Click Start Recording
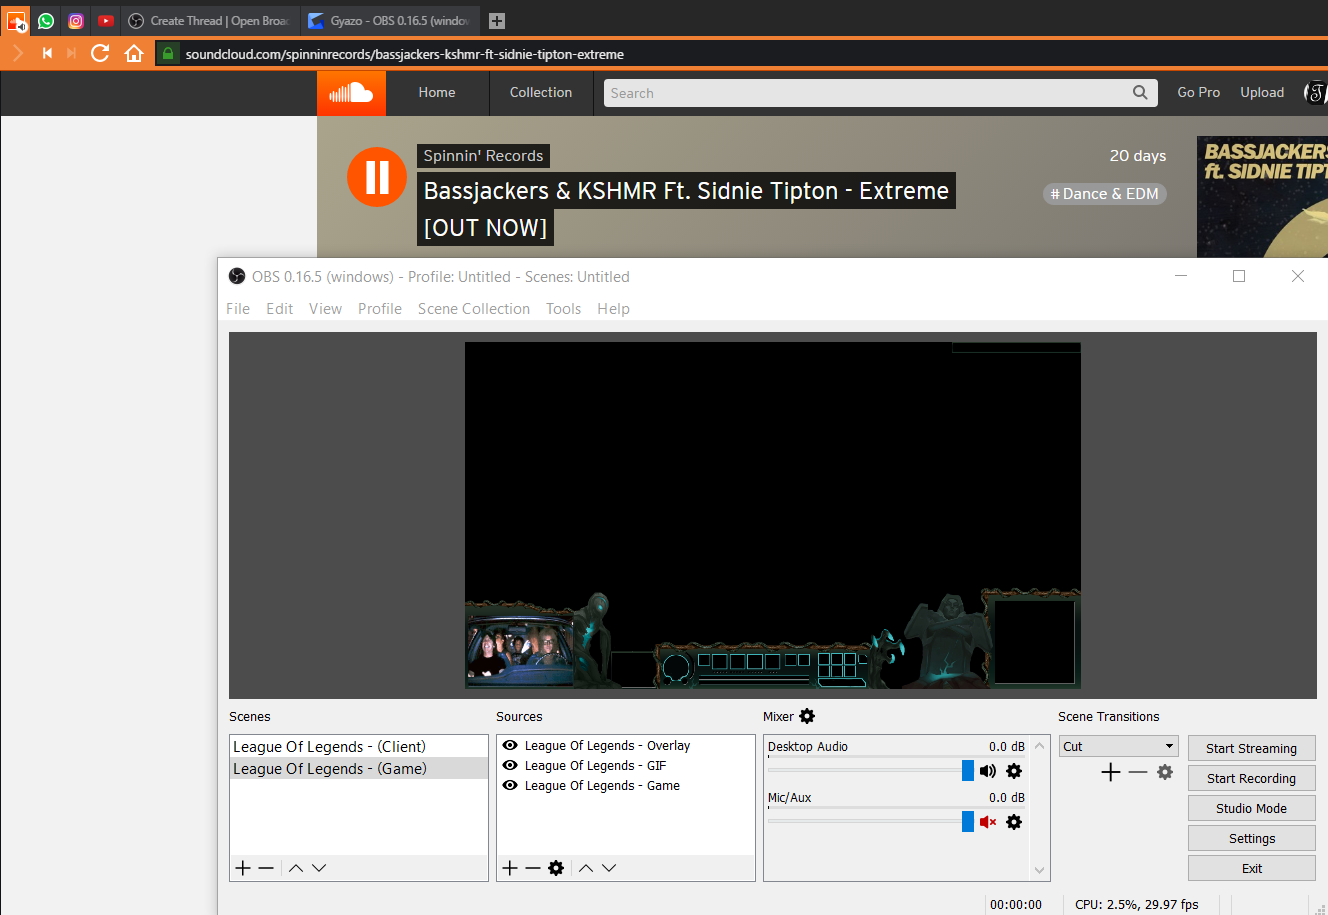This screenshot has width=1328, height=915. pyautogui.click(x=1251, y=778)
